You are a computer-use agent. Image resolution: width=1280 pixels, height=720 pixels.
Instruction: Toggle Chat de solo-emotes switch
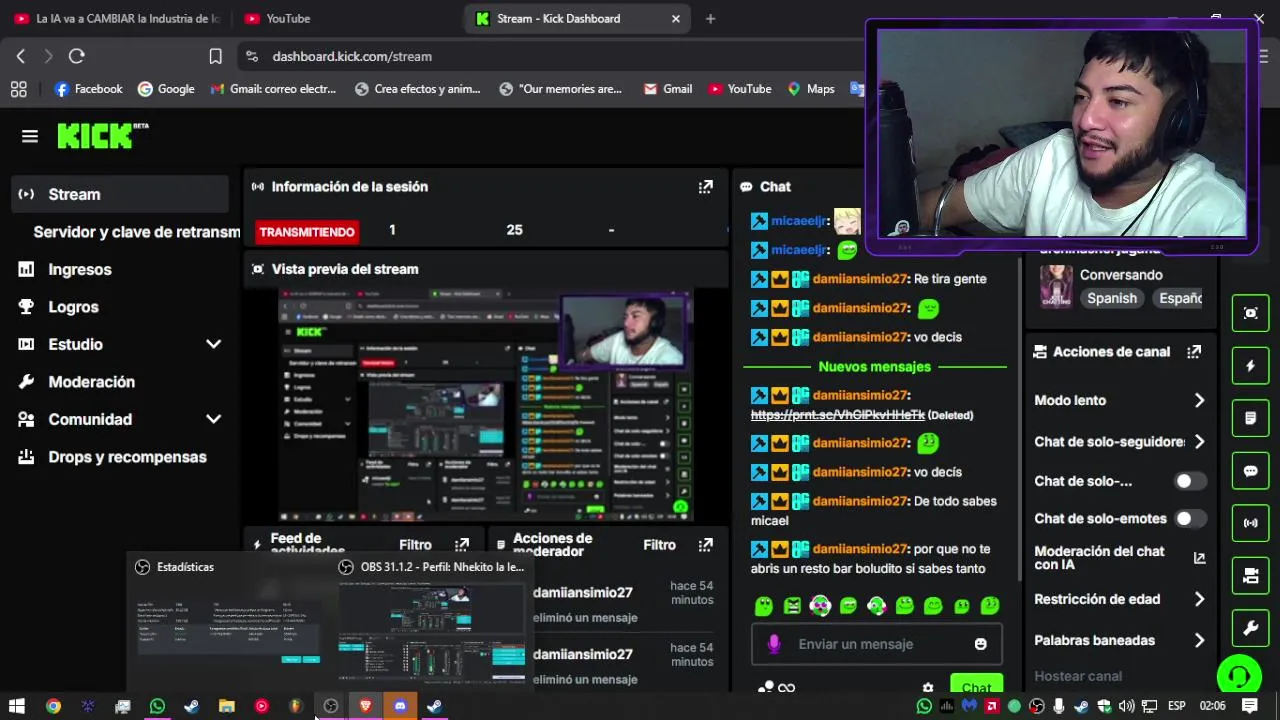(x=1190, y=519)
